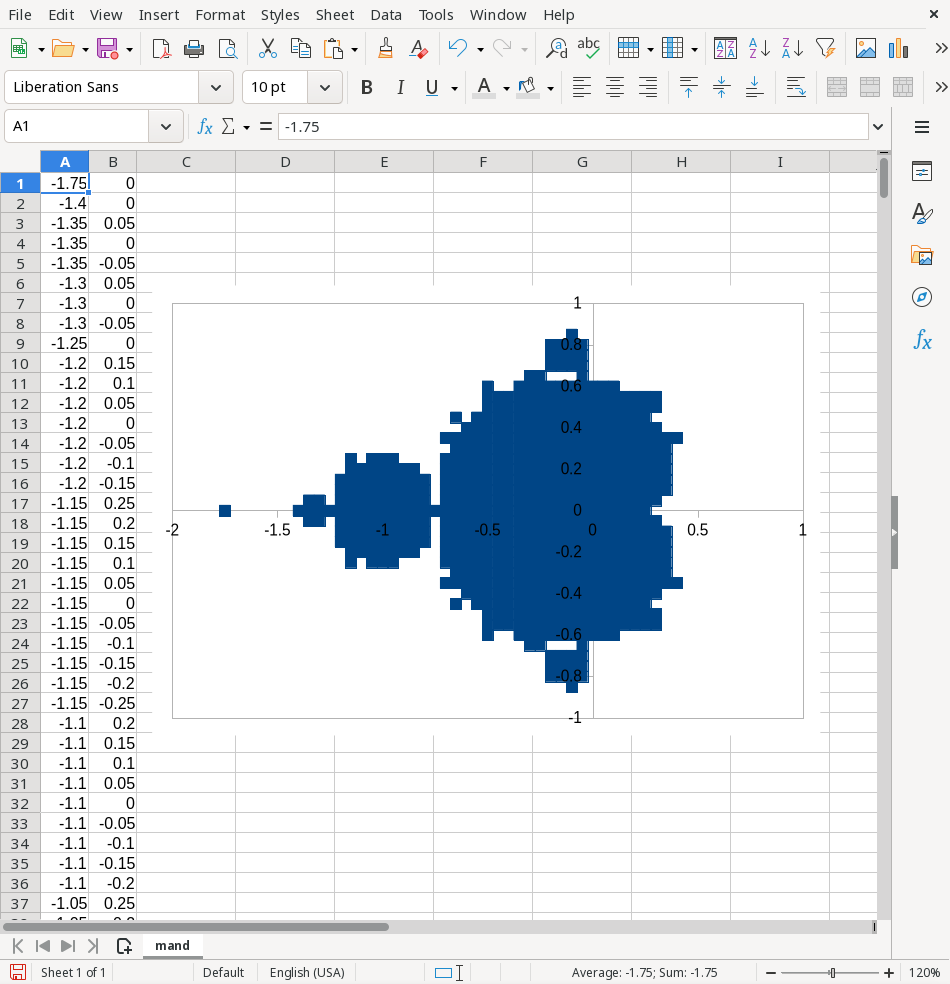950x984 pixels.
Task: Export directly as PDF
Action: click(x=161, y=48)
